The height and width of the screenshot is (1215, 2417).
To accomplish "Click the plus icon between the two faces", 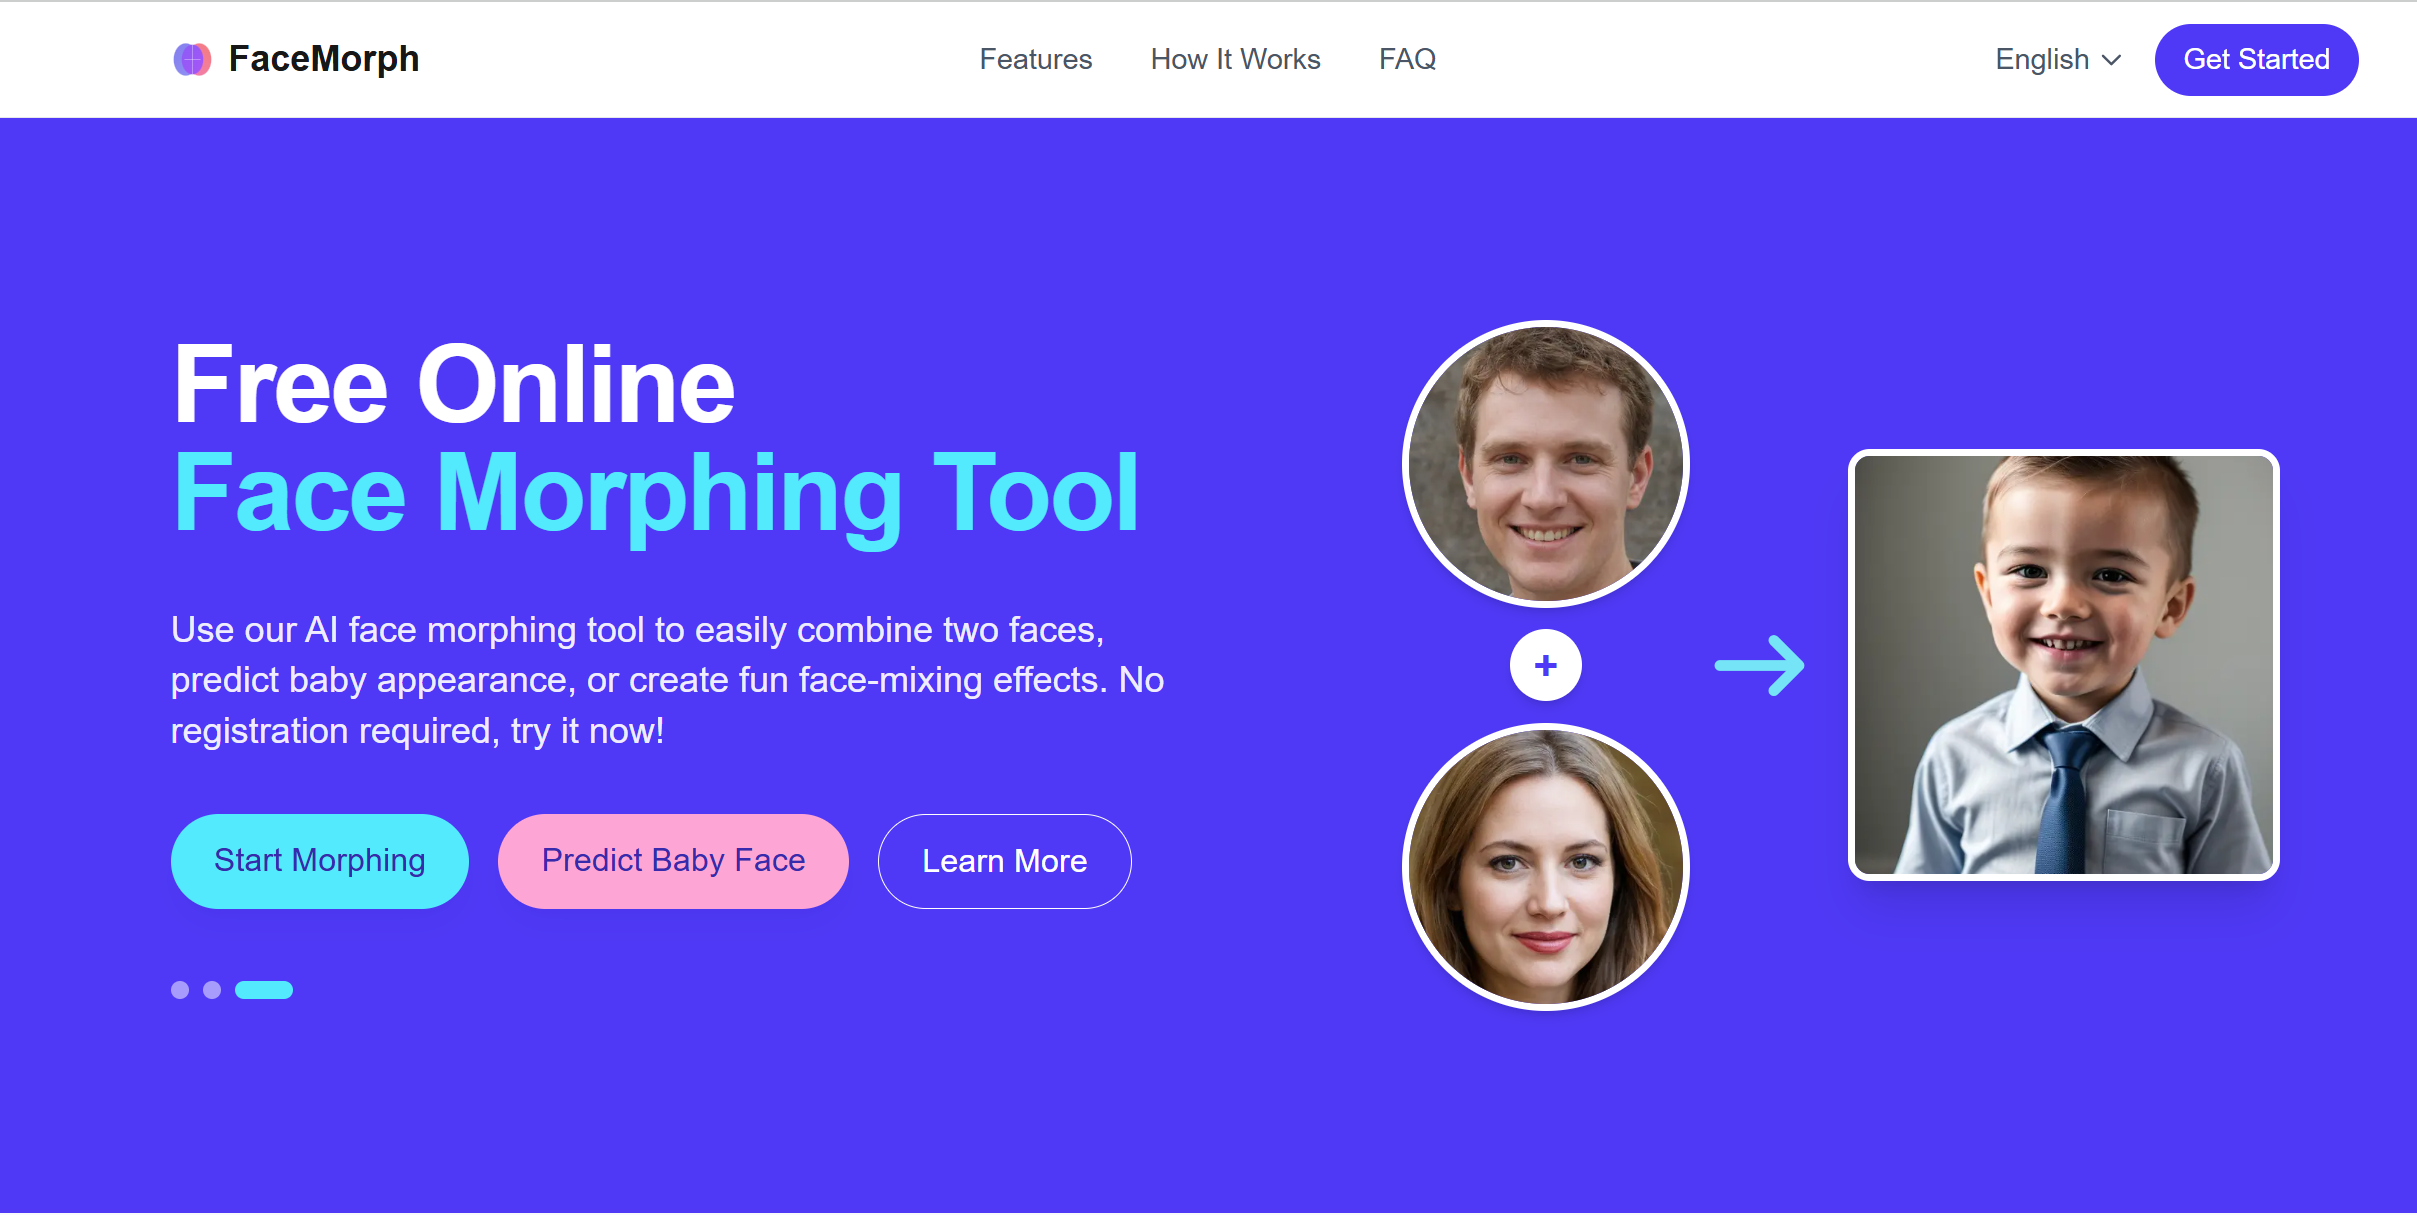I will click(x=1544, y=665).
